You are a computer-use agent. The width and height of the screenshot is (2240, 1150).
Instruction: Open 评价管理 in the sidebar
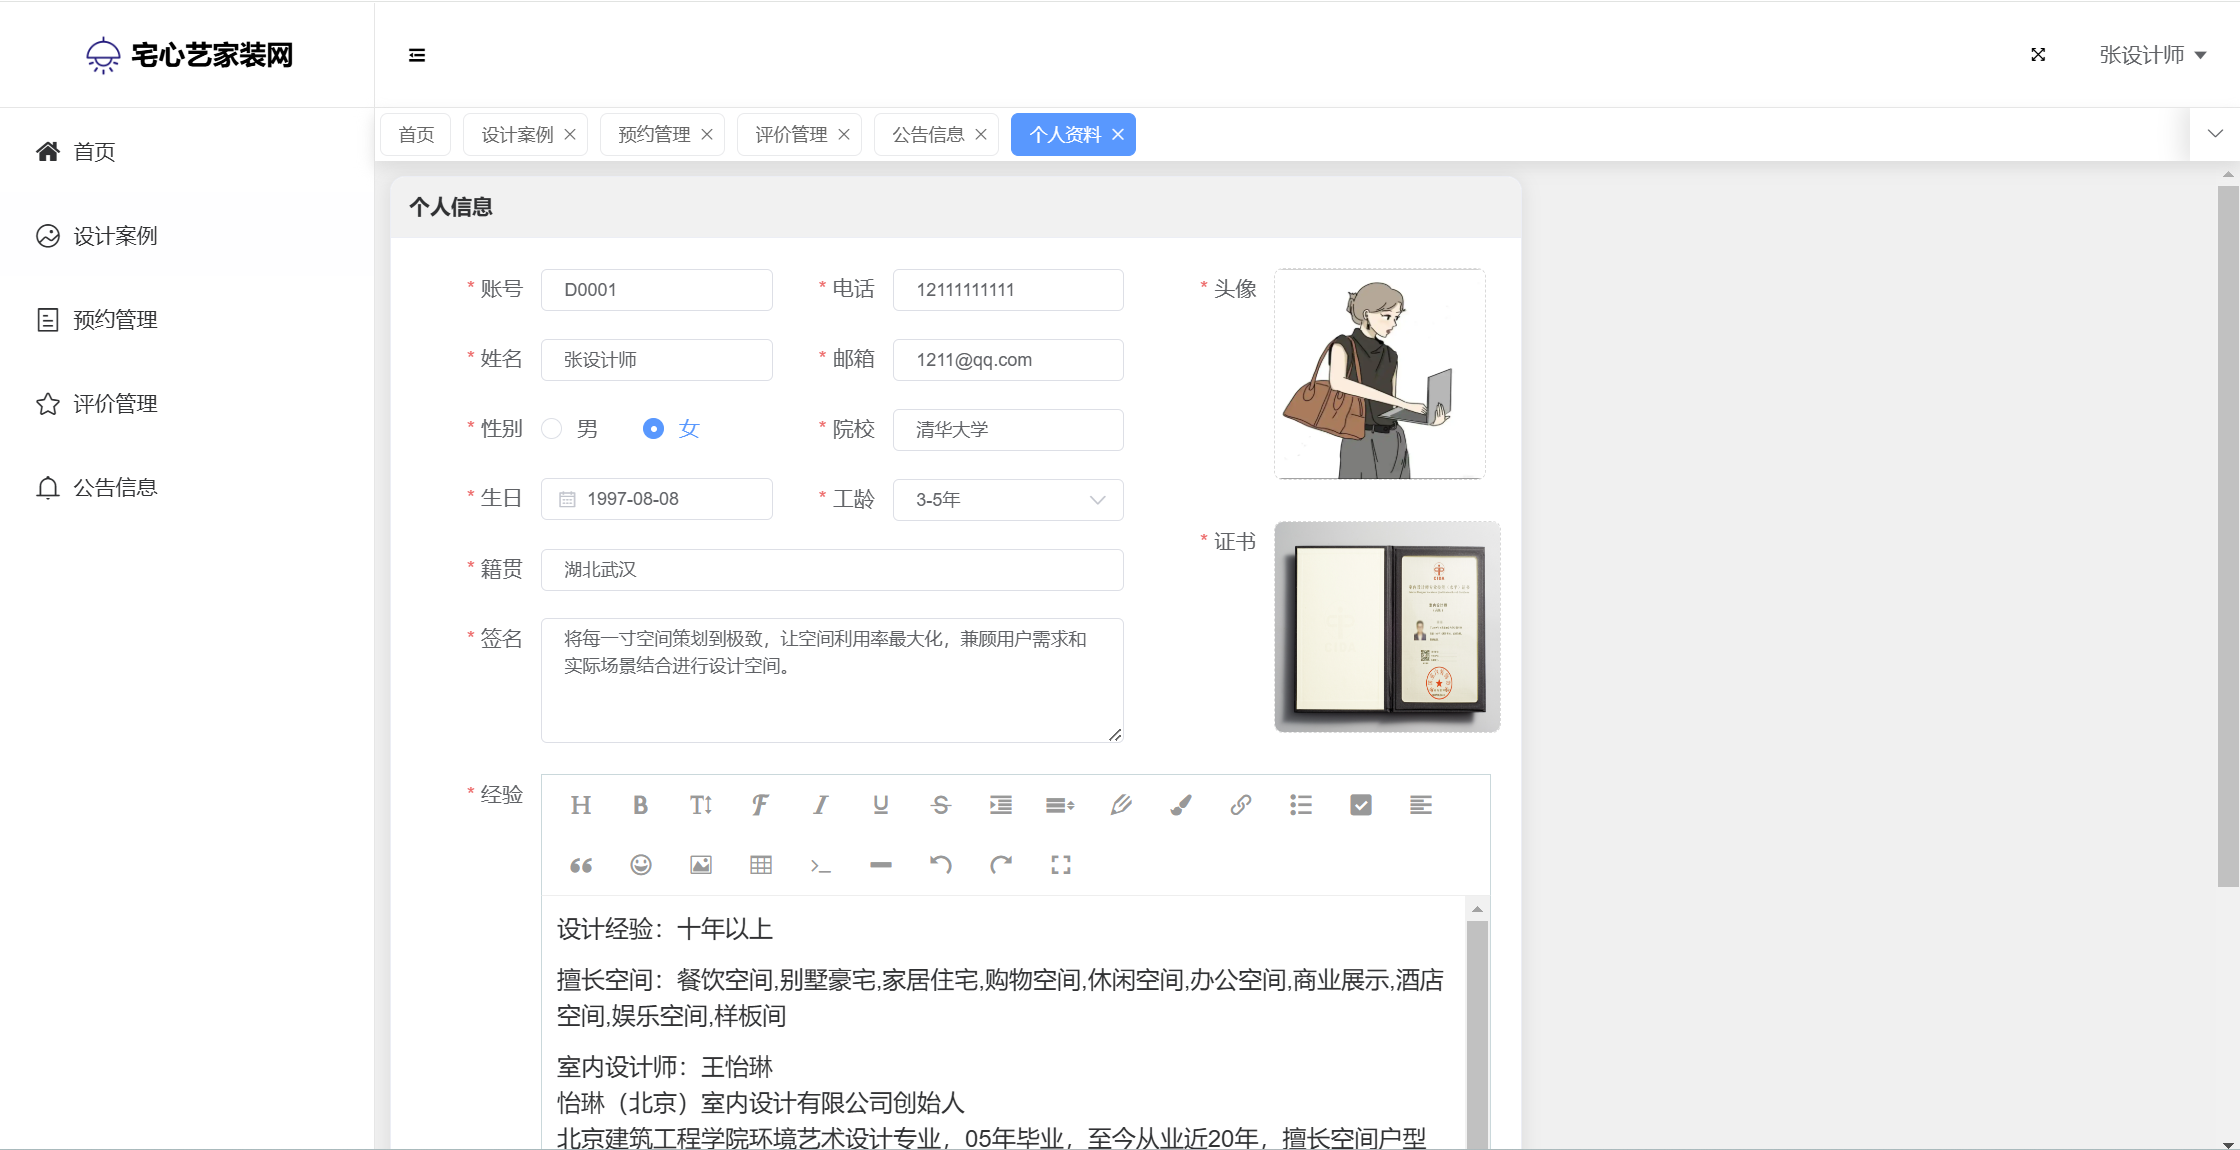point(115,404)
